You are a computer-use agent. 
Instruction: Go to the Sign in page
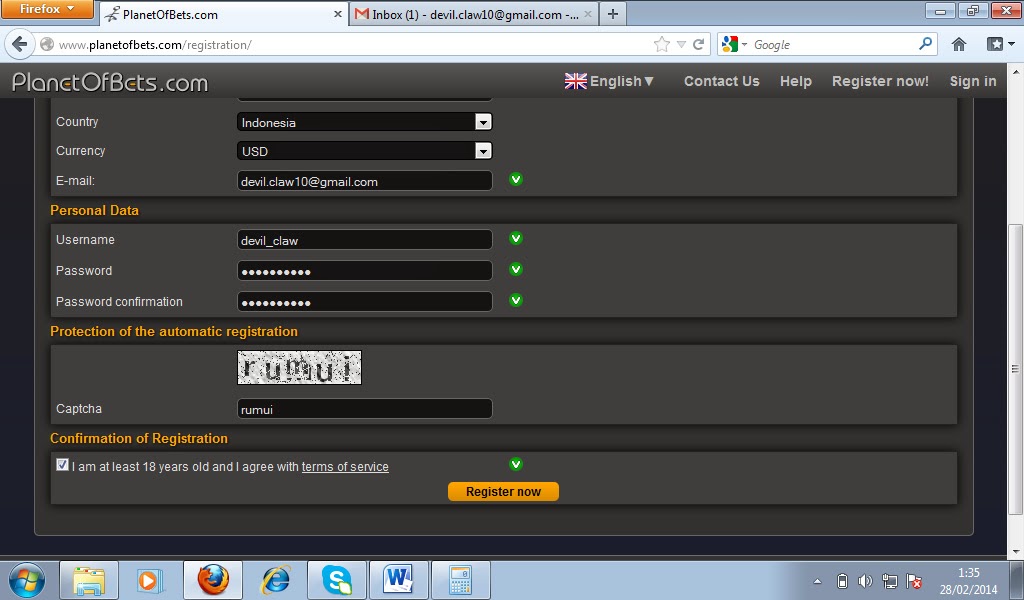pos(972,81)
